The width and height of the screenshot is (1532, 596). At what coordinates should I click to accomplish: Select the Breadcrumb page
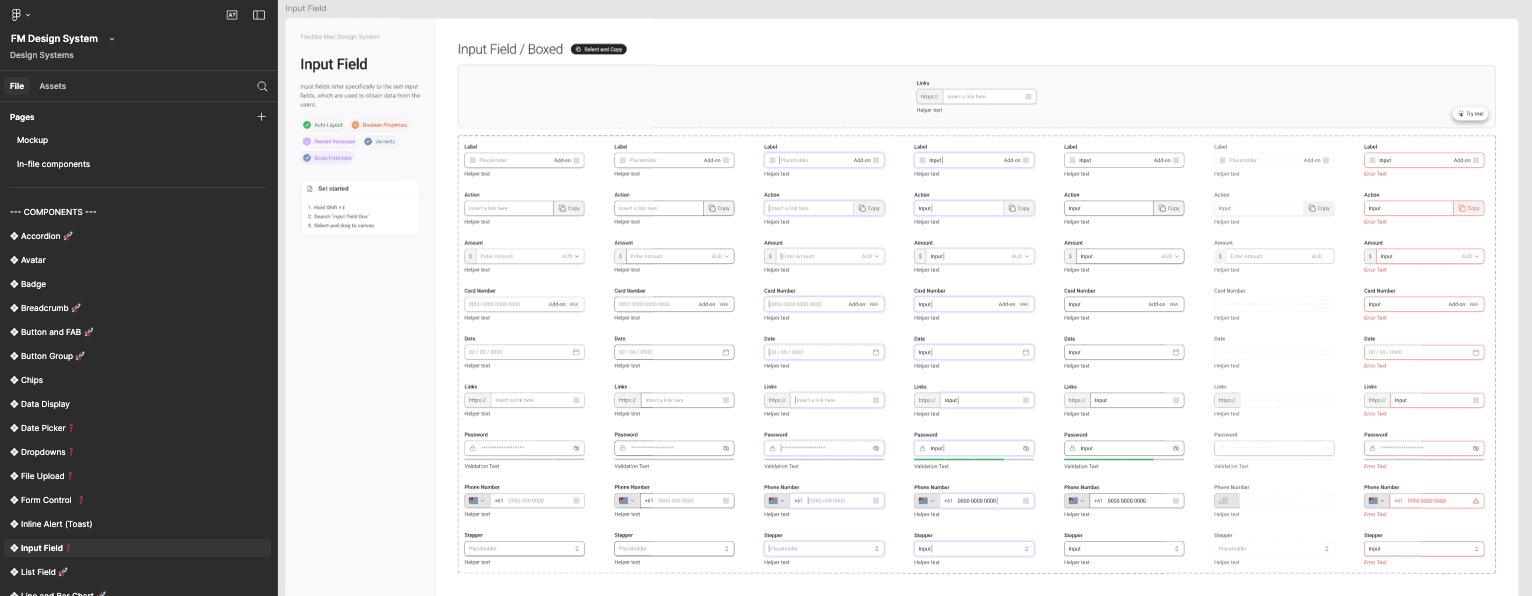tap(138, 308)
